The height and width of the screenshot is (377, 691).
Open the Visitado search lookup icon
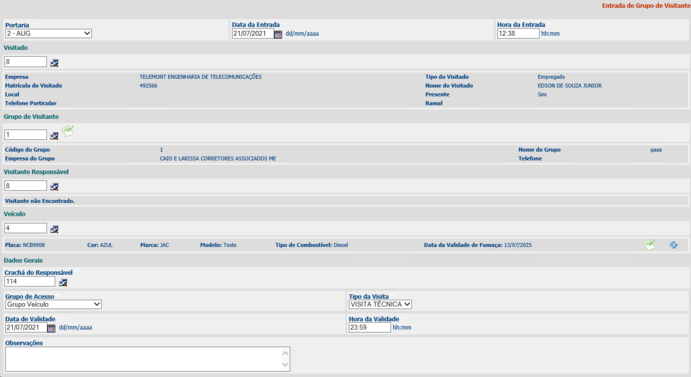click(54, 63)
